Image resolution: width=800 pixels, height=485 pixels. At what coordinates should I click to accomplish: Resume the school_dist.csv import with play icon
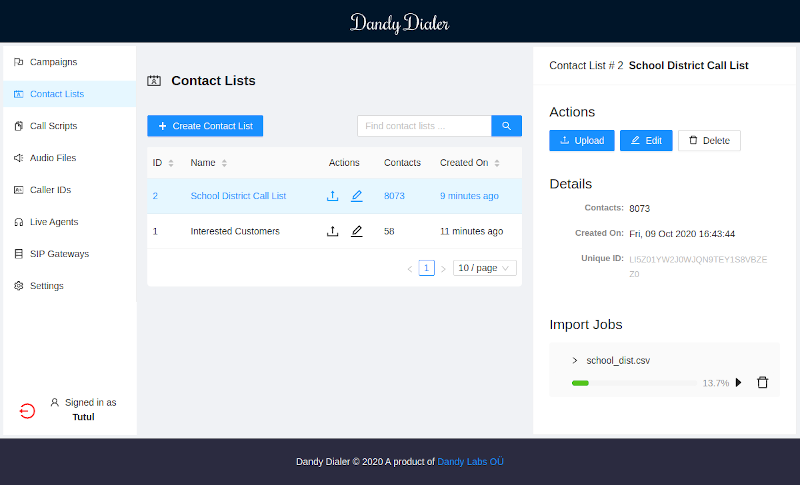(739, 382)
